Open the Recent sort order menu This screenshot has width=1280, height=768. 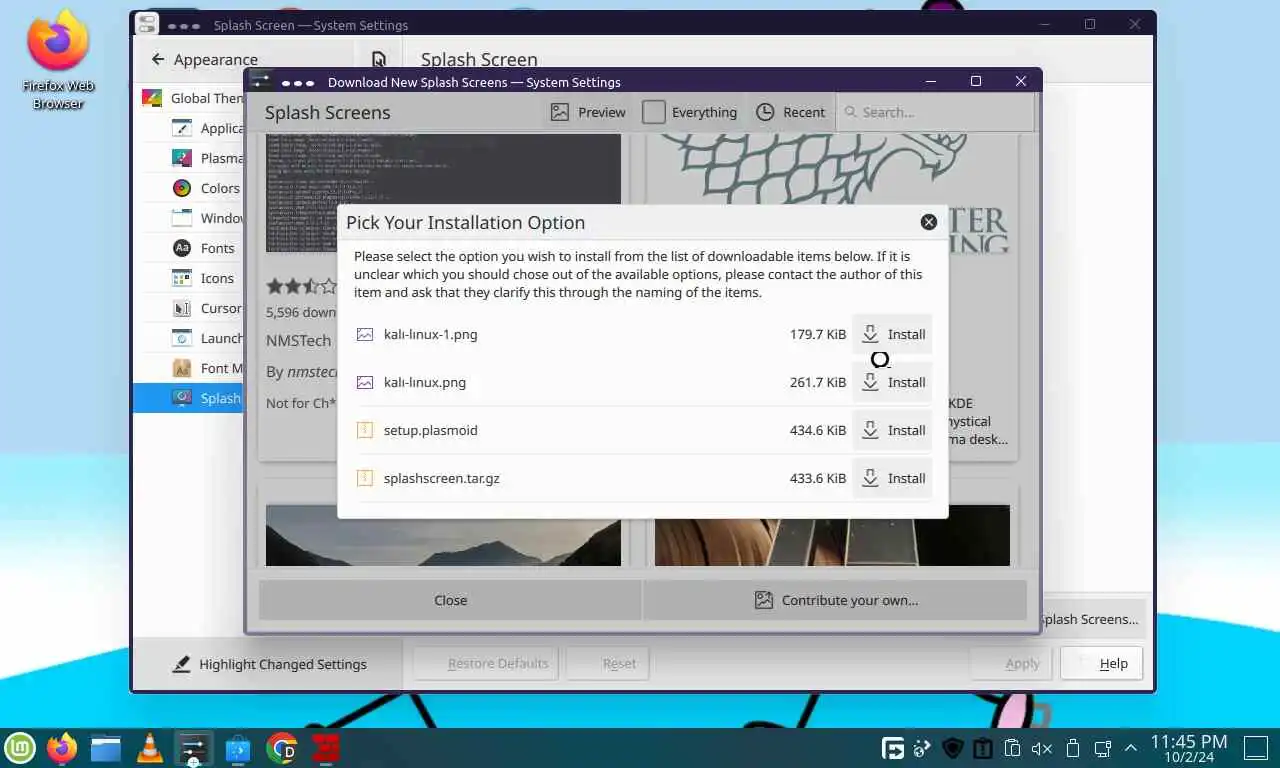[x=791, y=112]
